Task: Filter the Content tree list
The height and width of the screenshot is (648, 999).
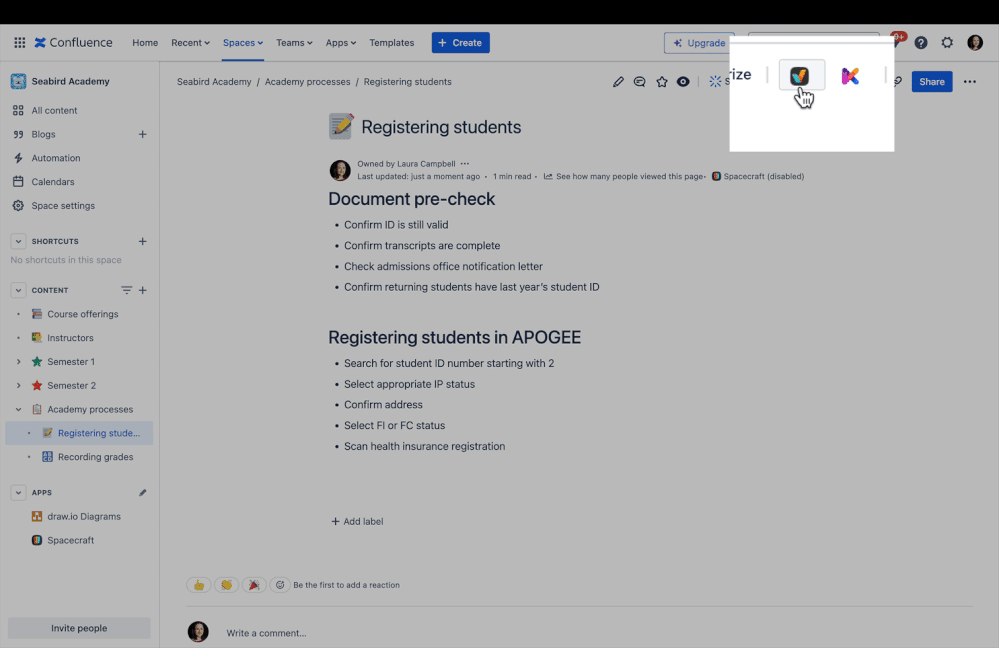Action: (127, 290)
